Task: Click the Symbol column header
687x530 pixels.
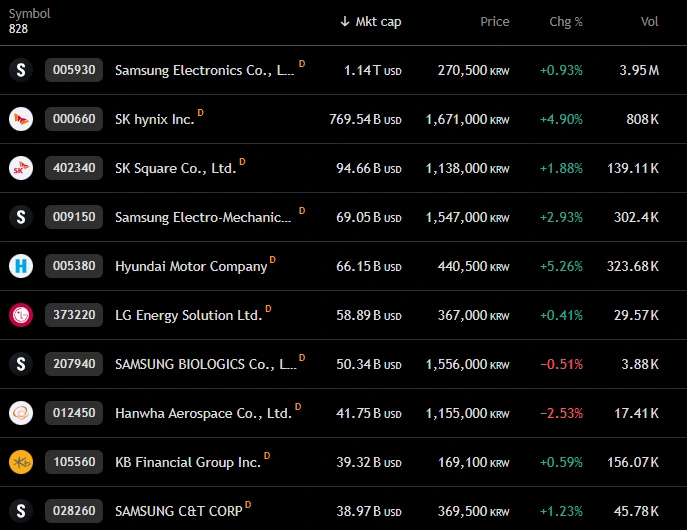Action: 29,14
